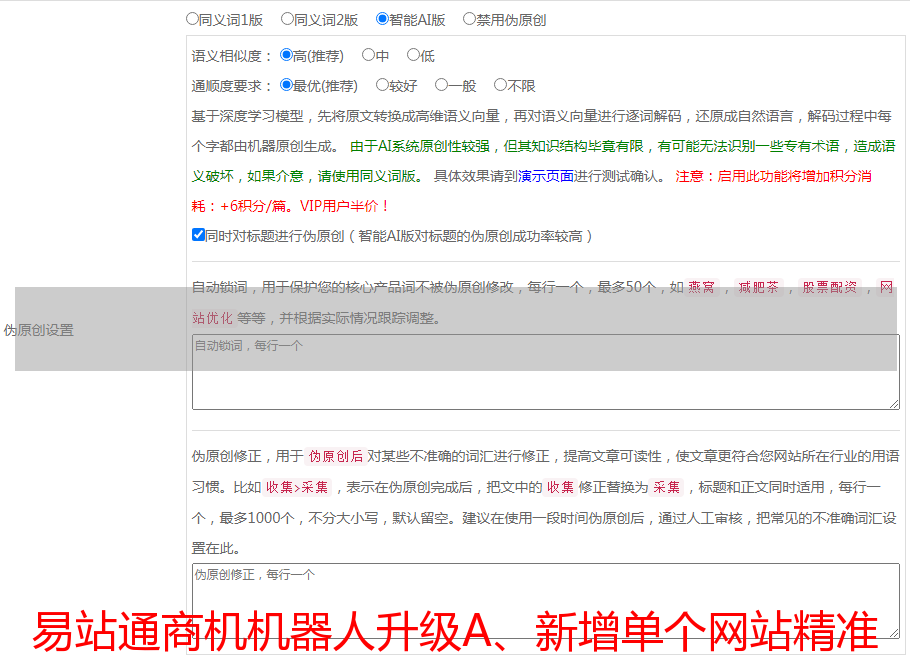Set 语义相似度 to 低
The image size is (911, 658).
coord(413,55)
